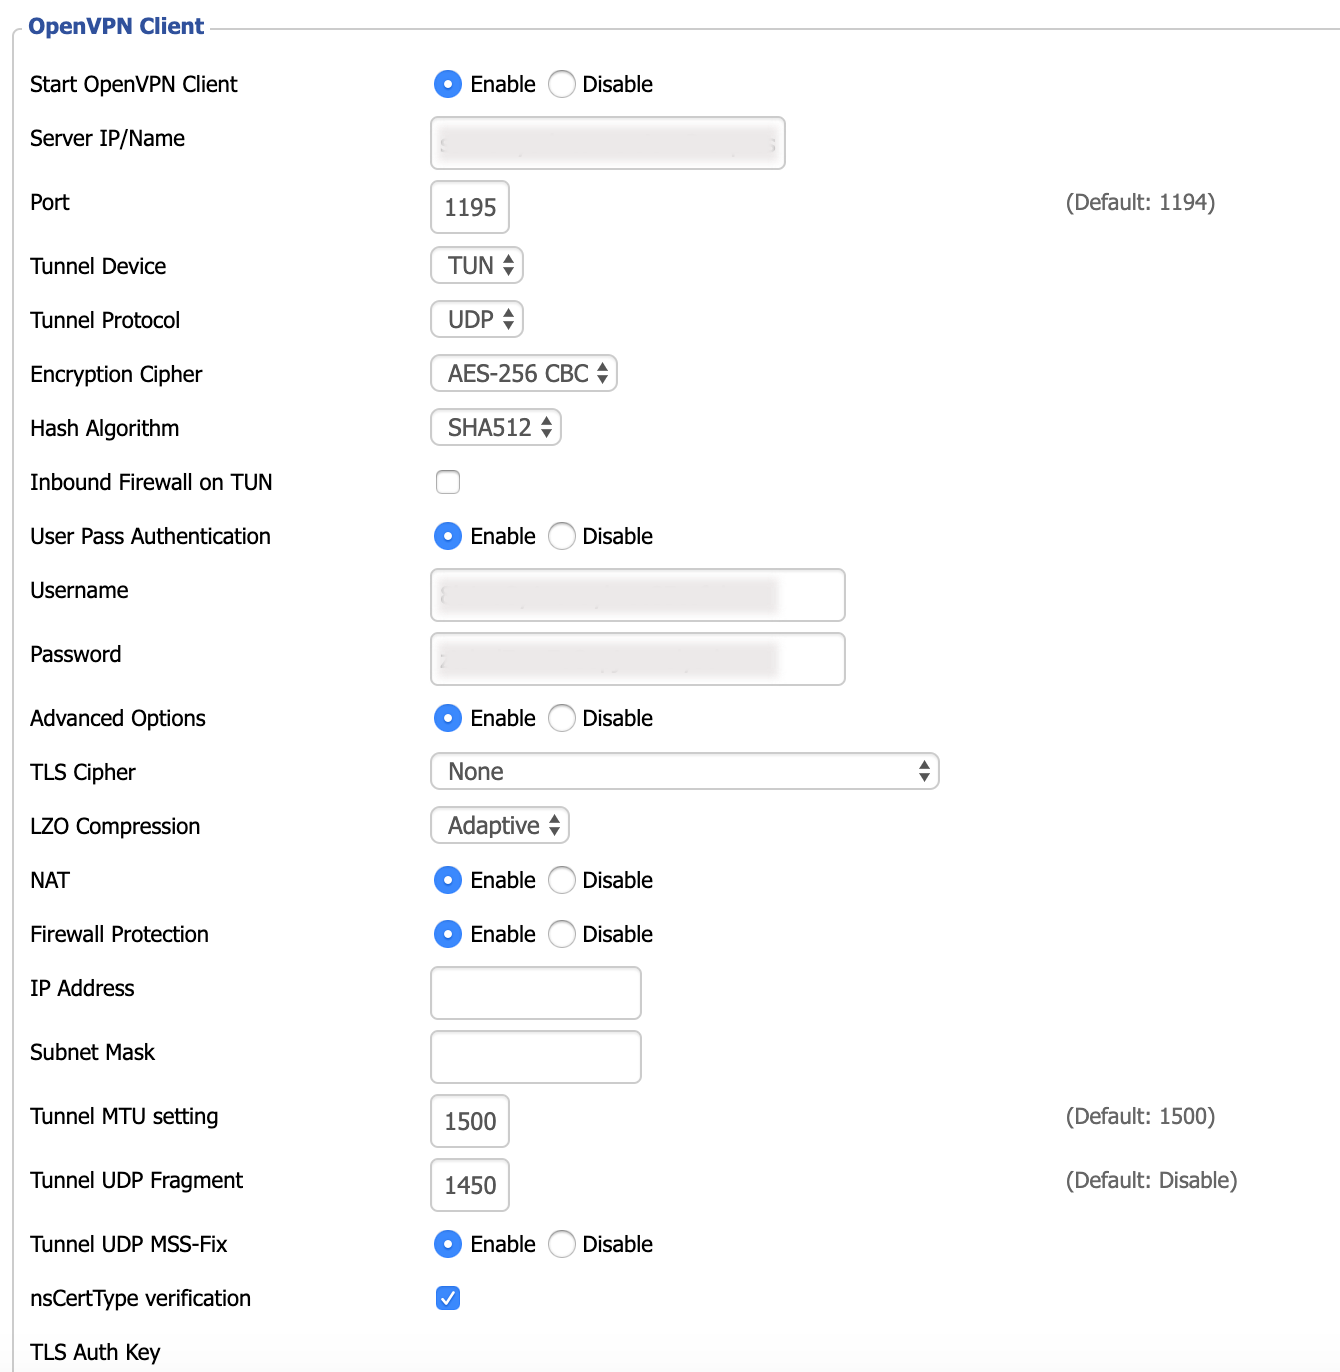Open the Tunnel Device dropdown

477,265
